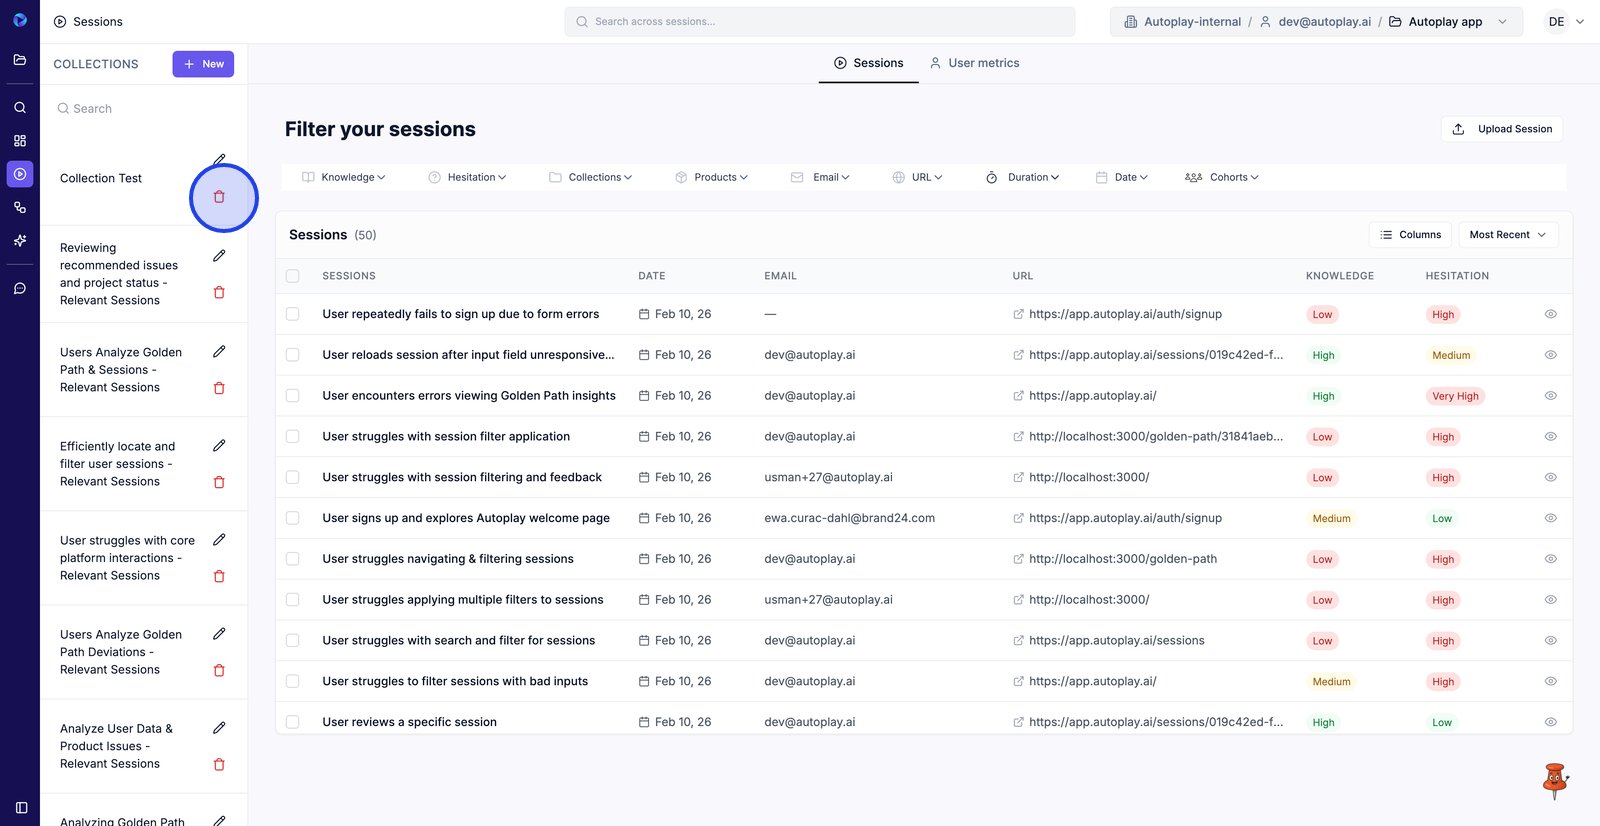Toggle sidebar panel with bottom-left icon

(21, 807)
